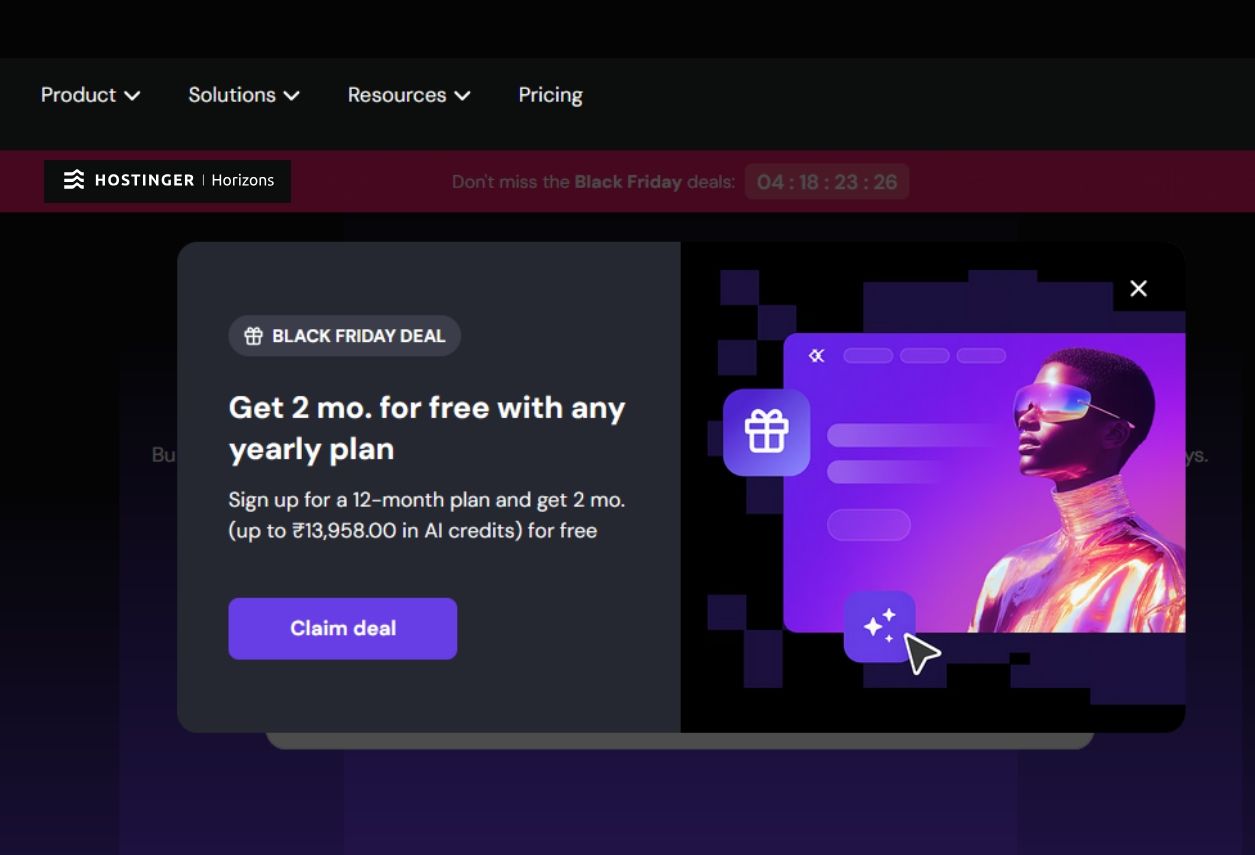Screen dimensions: 1255x855
Task: Click the Hostinger logo icon
Action: [73, 180]
